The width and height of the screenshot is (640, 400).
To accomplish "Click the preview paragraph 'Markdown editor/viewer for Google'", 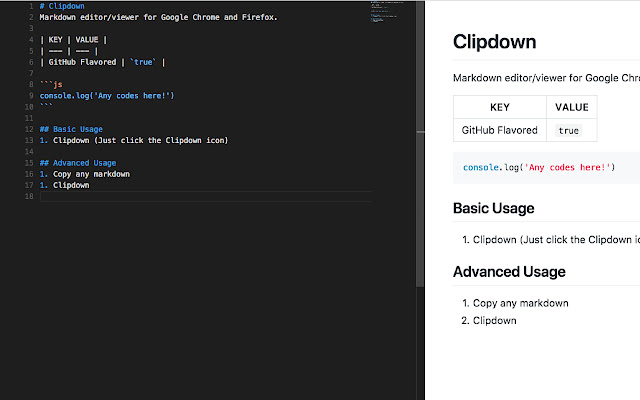I will point(546,78).
